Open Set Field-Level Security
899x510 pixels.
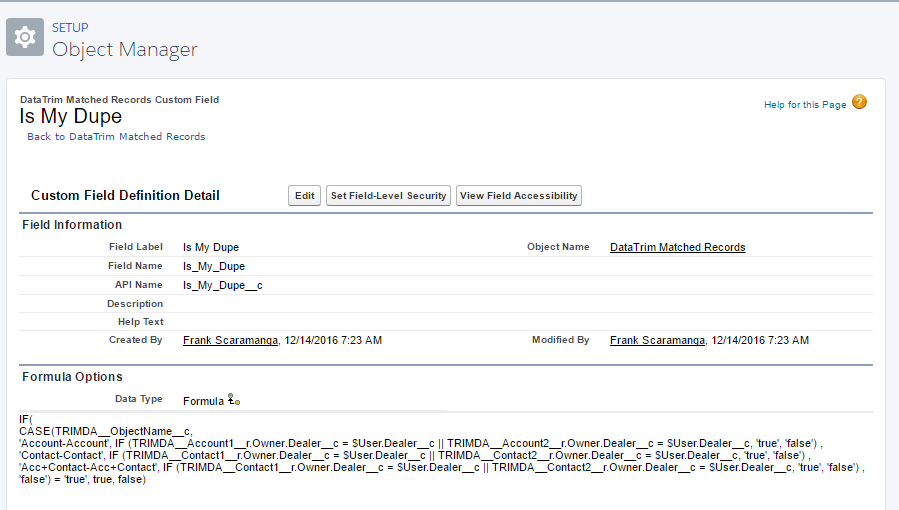[x=388, y=195]
